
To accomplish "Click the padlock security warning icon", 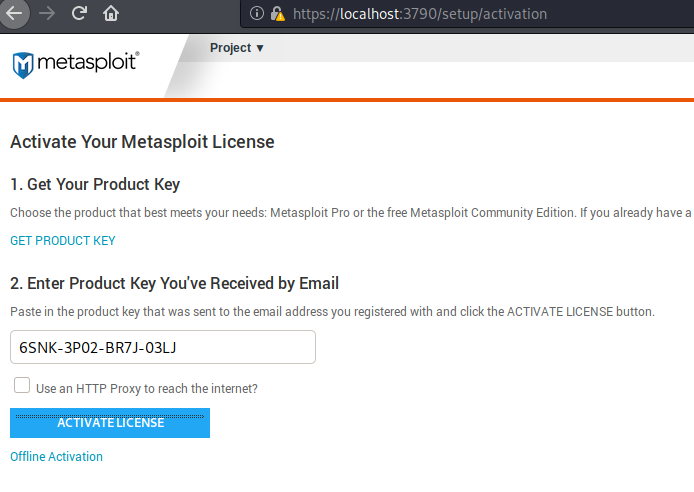I will point(278,14).
